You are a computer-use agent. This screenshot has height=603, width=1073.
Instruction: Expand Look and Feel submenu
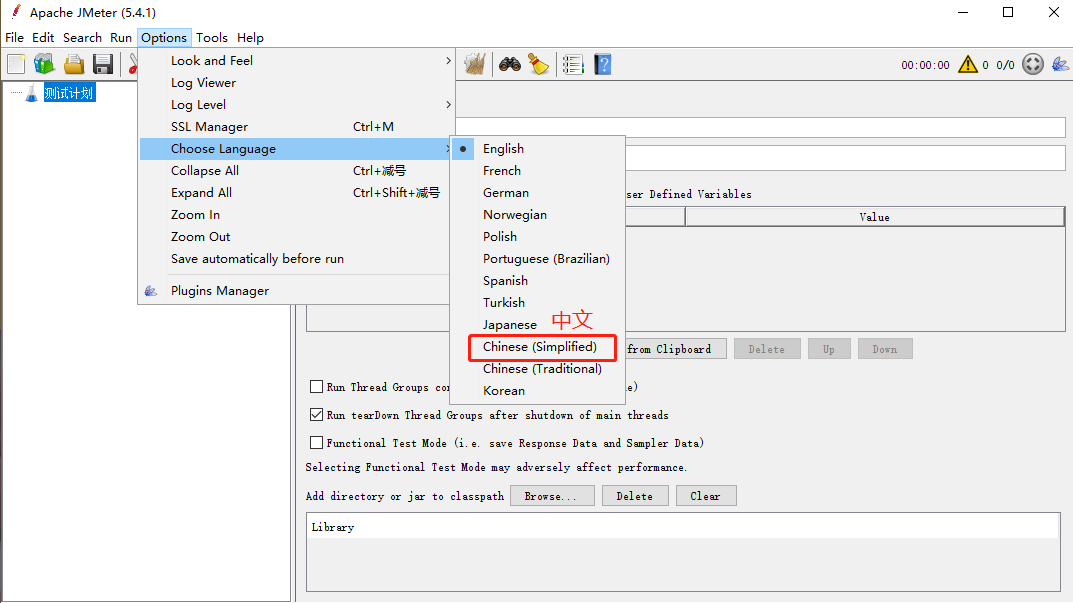296,60
